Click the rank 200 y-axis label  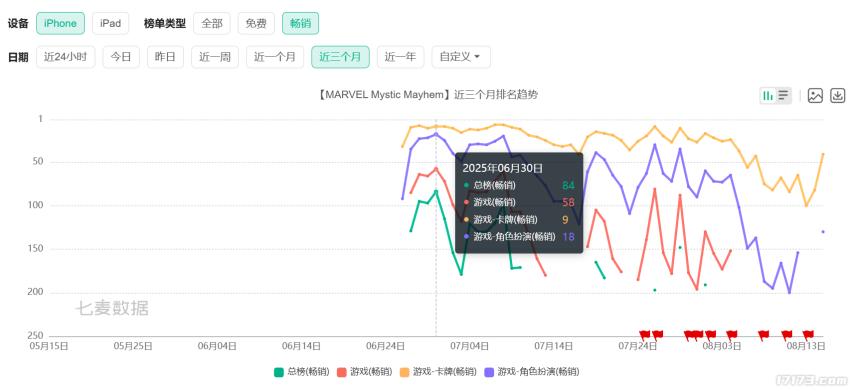click(x=36, y=292)
